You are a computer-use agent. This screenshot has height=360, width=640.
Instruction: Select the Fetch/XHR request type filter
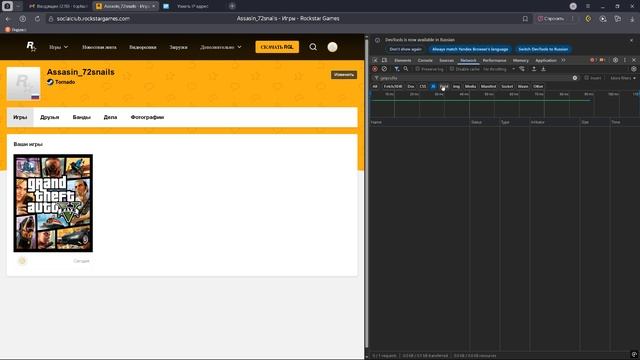point(393,87)
